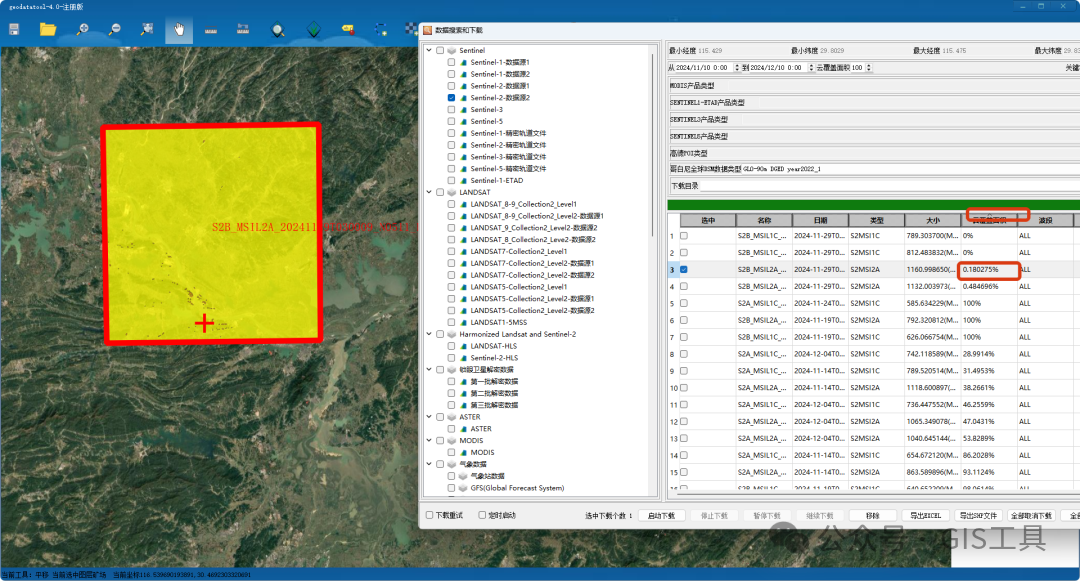The image size is (1080, 581).
Task: Click the ASTER child layer icon
Action: tap(464, 429)
